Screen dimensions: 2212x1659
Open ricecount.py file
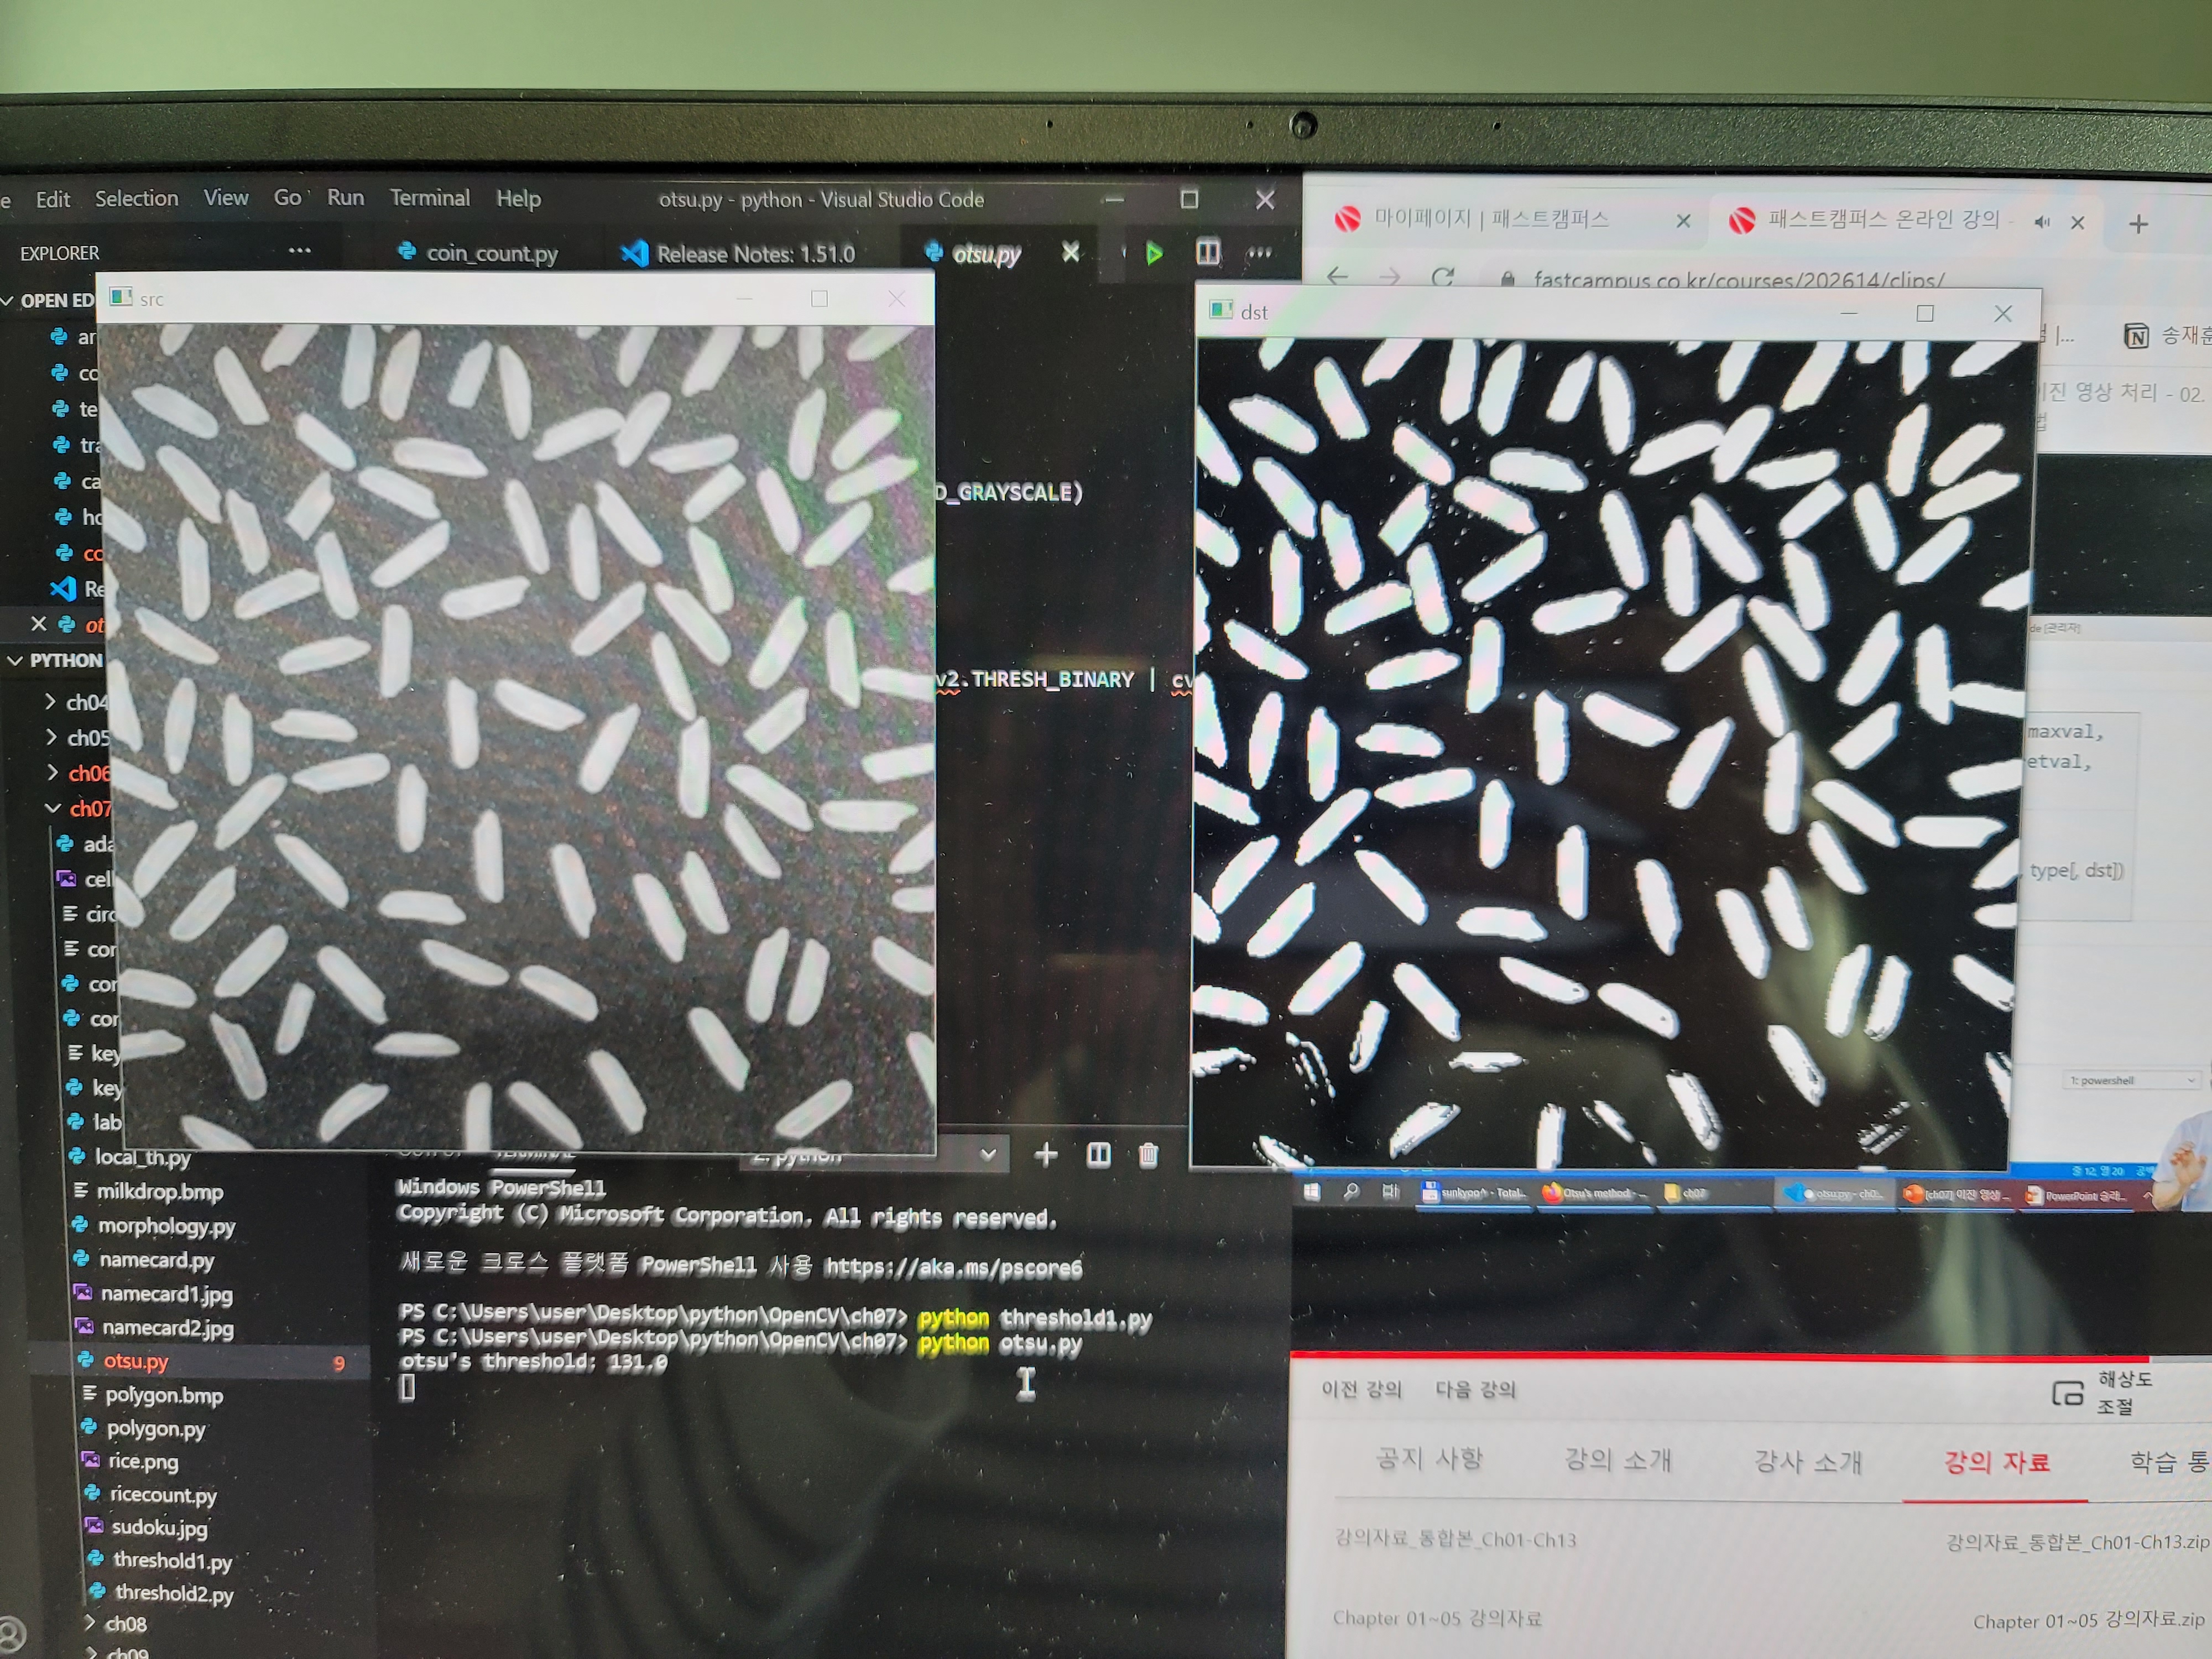(x=151, y=1495)
